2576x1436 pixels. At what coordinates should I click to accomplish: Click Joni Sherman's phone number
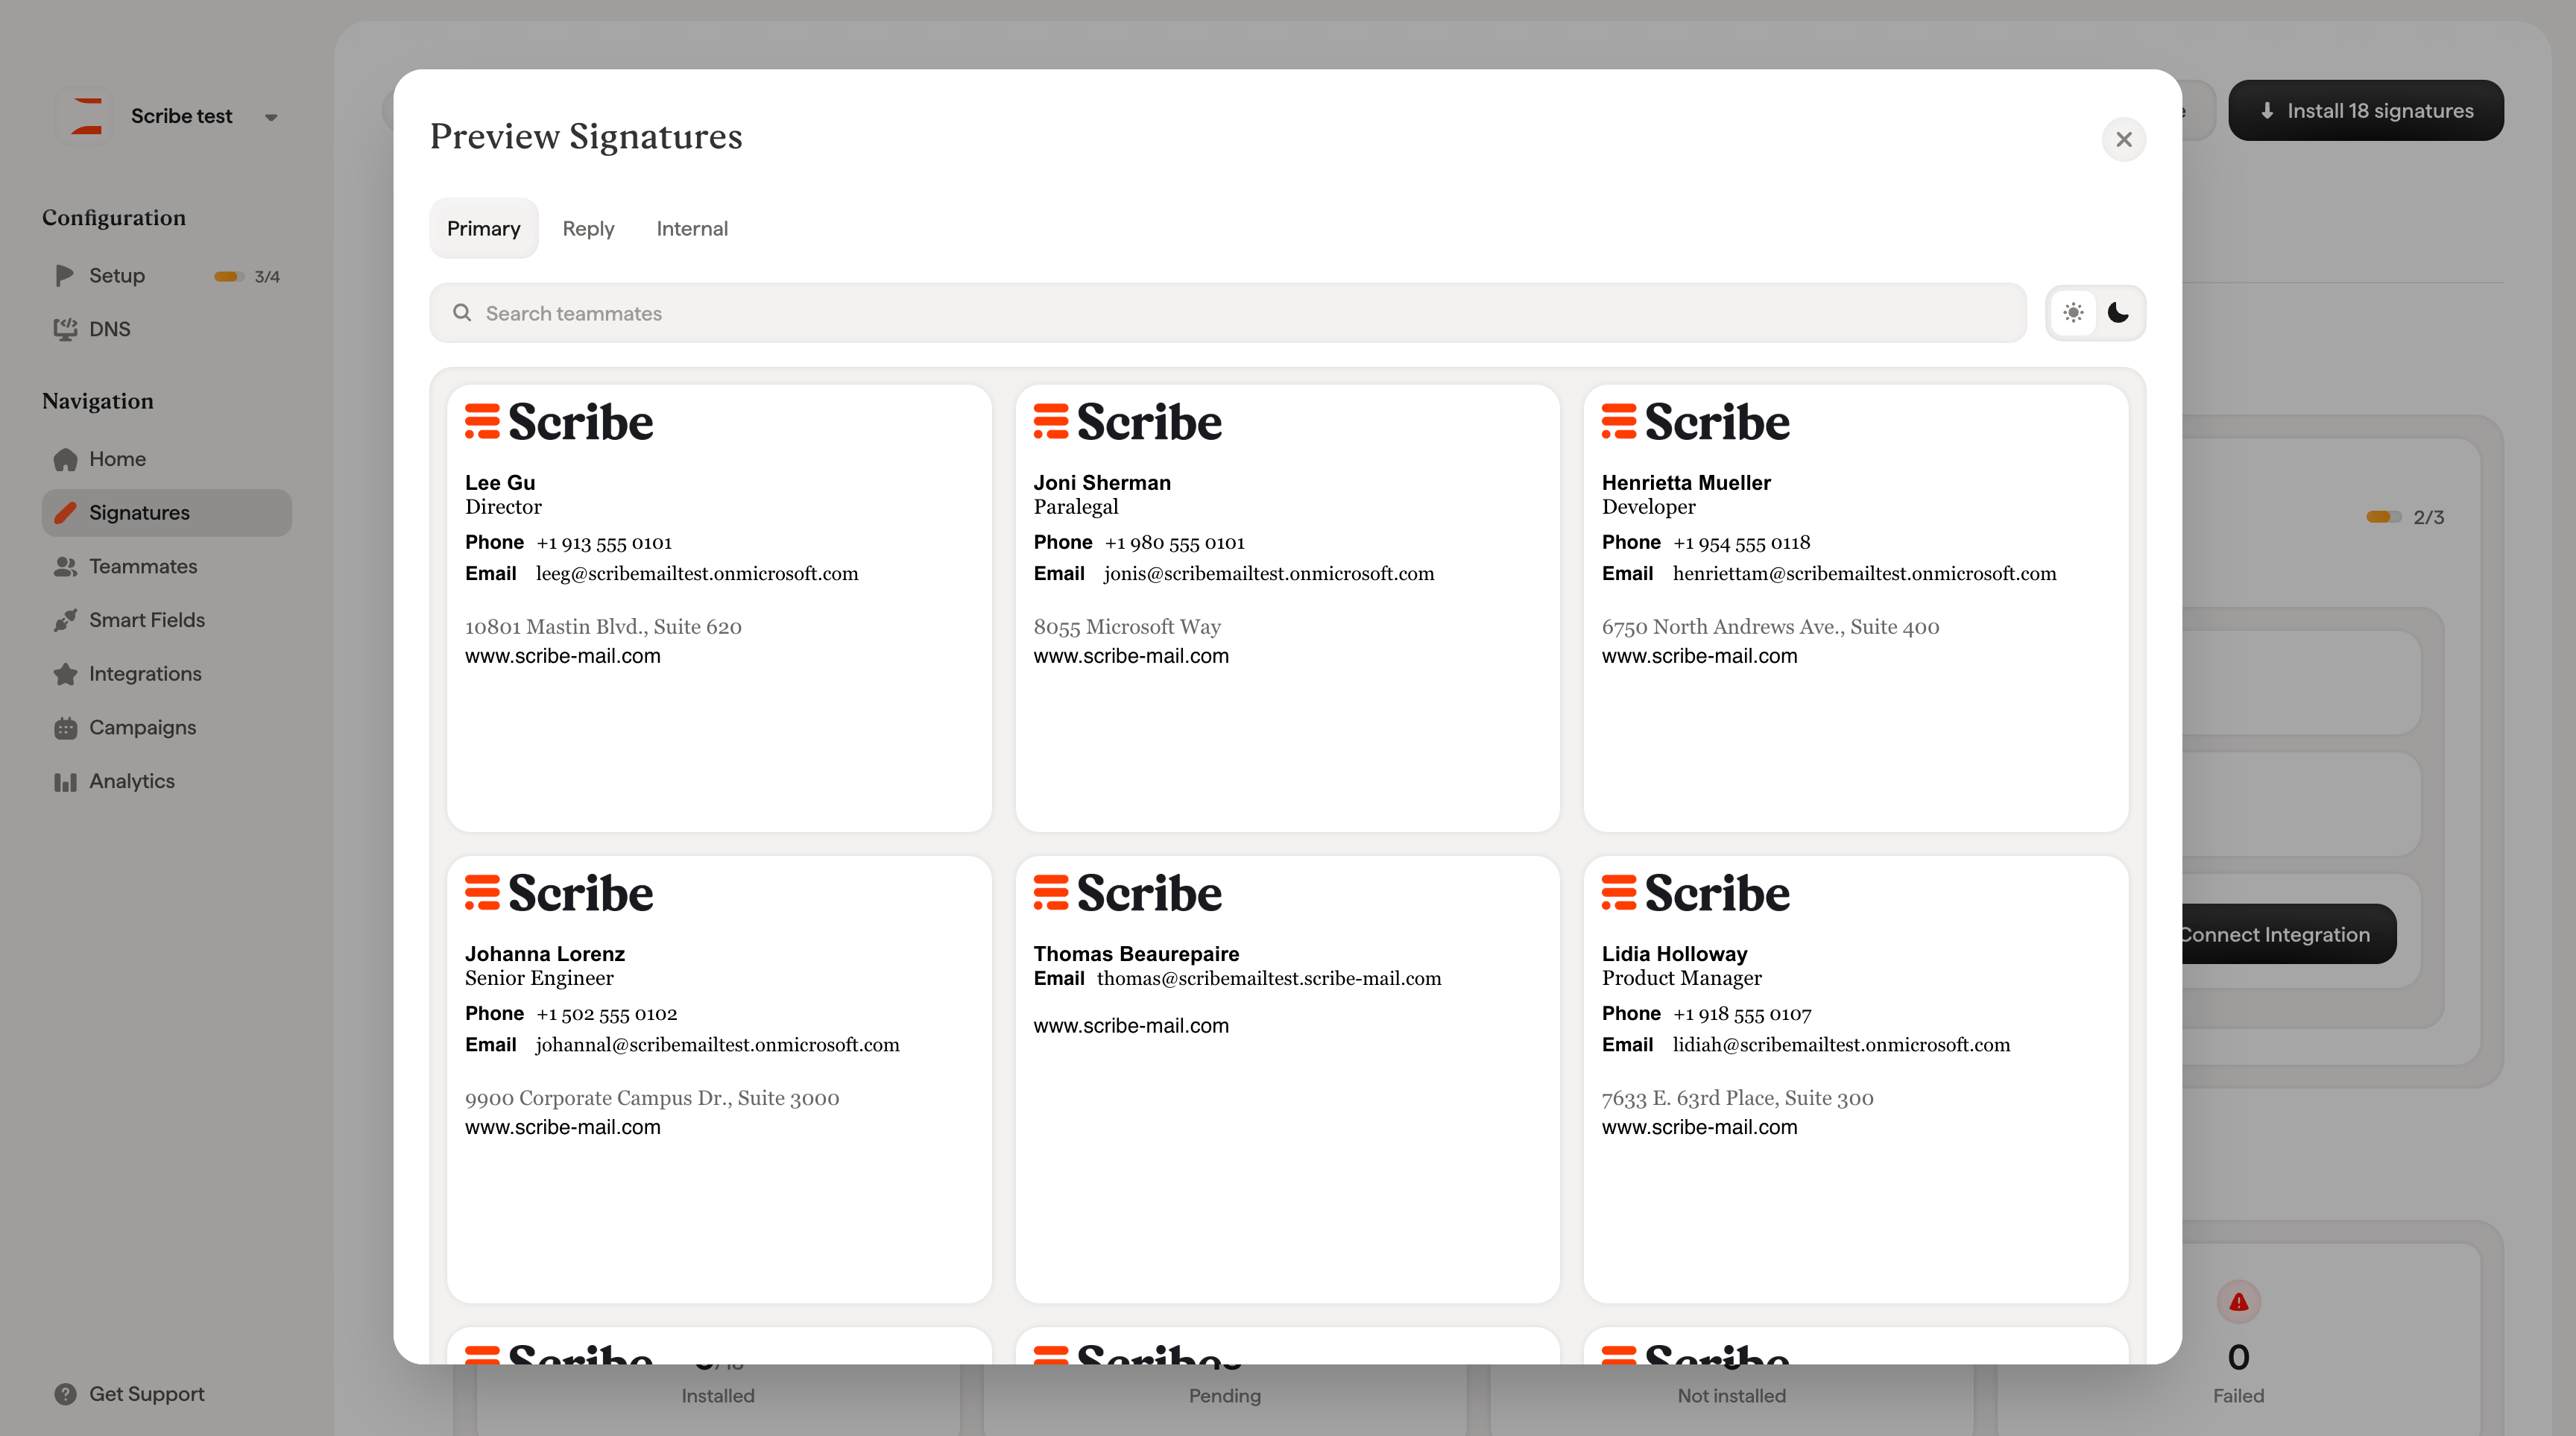(x=1174, y=542)
